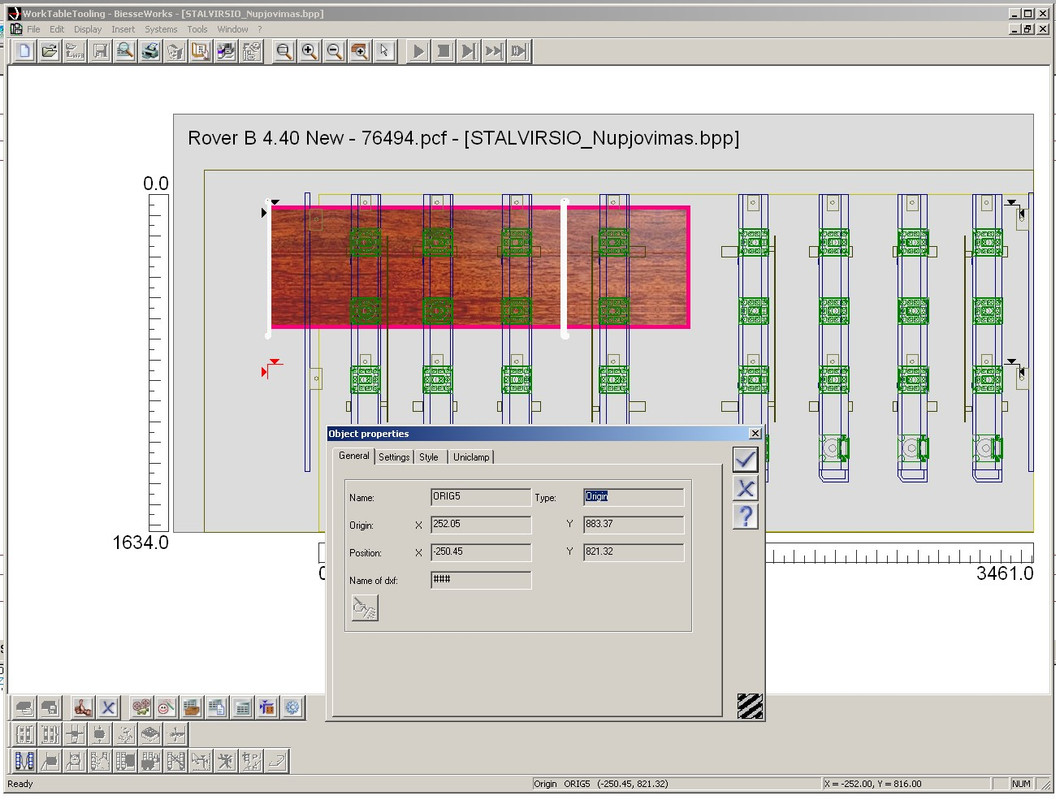The height and width of the screenshot is (800, 1056).
Task: Click the Origin X field 252.05
Action: click(x=481, y=525)
